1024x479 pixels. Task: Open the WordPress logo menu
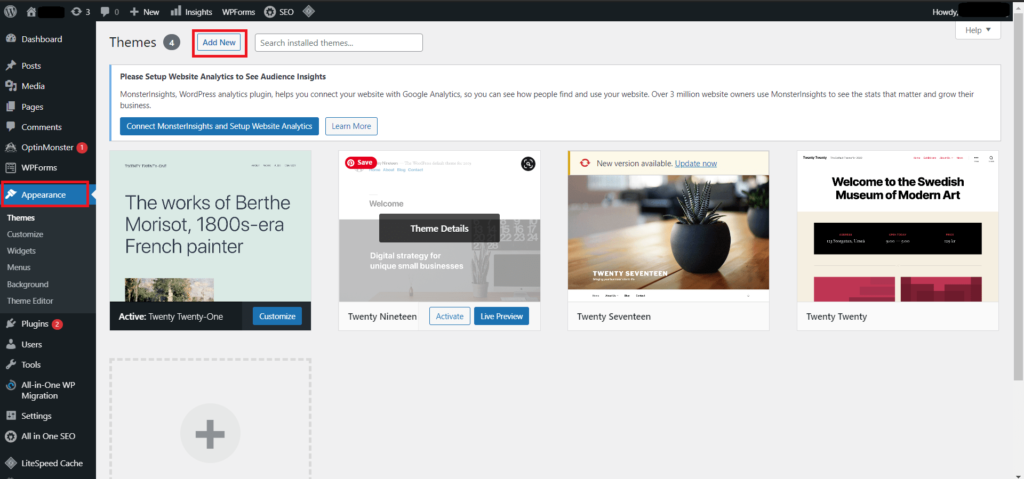coord(10,11)
